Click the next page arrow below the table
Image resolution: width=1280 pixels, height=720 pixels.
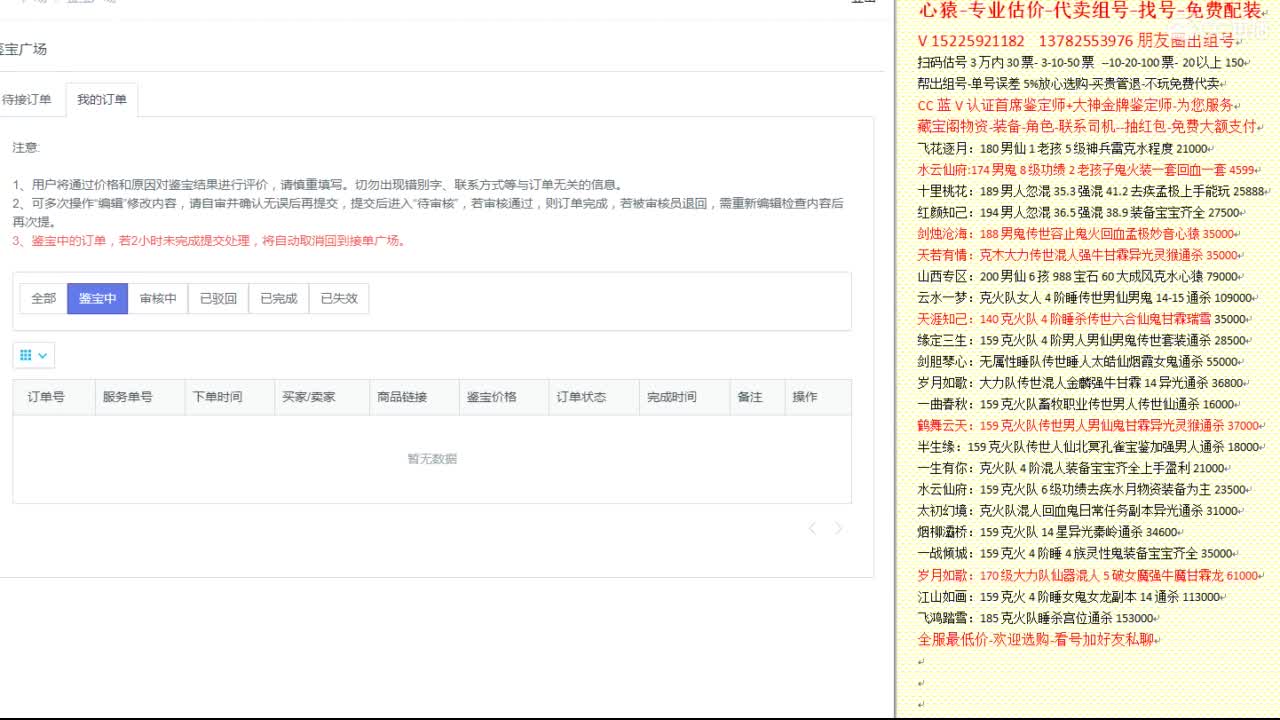click(x=838, y=528)
